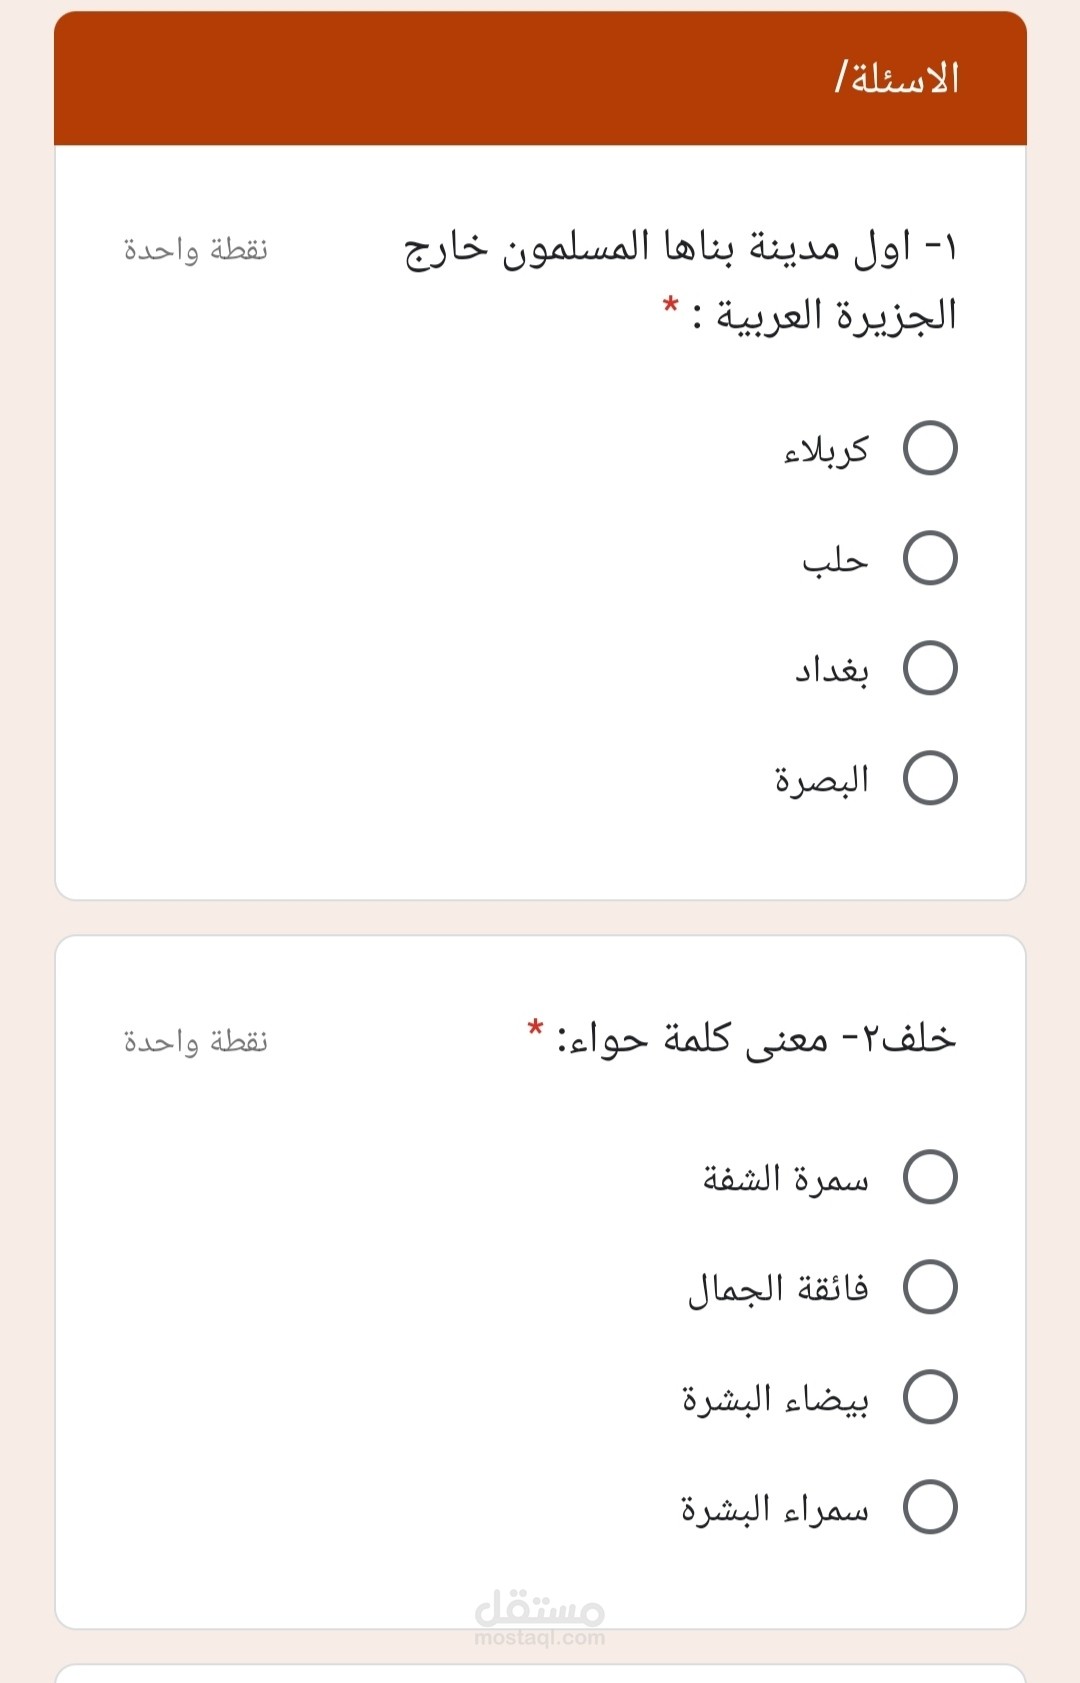Image resolution: width=1080 pixels, height=1683 pixels.
Task: Choose the سمرة الشفة radio button
Action: (930, 1176)
